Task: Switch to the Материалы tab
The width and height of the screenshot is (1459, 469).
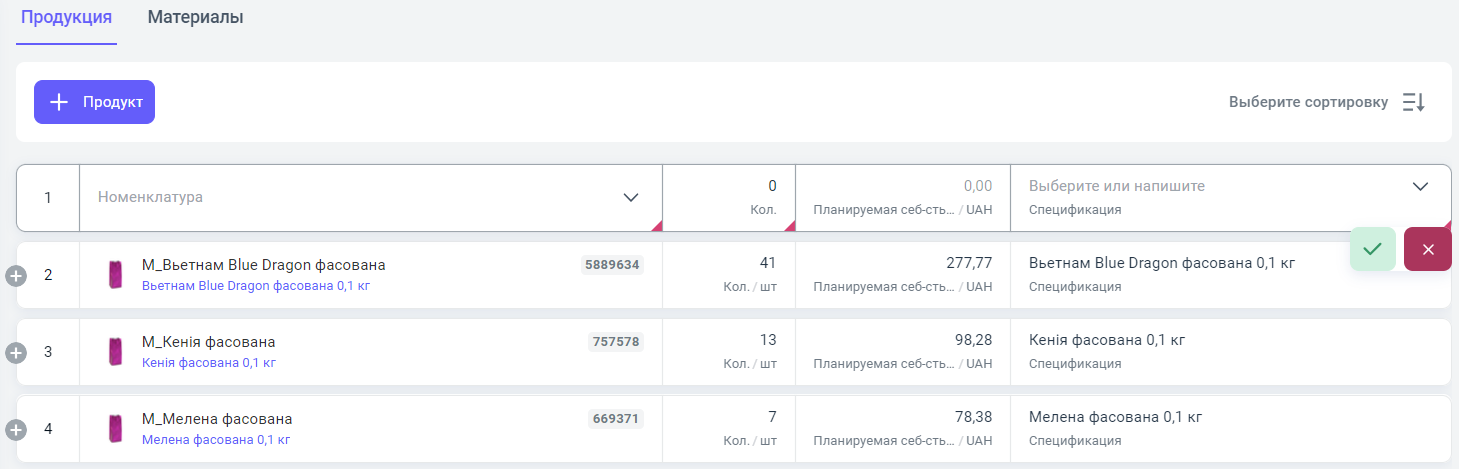Action: coord(195,18)
